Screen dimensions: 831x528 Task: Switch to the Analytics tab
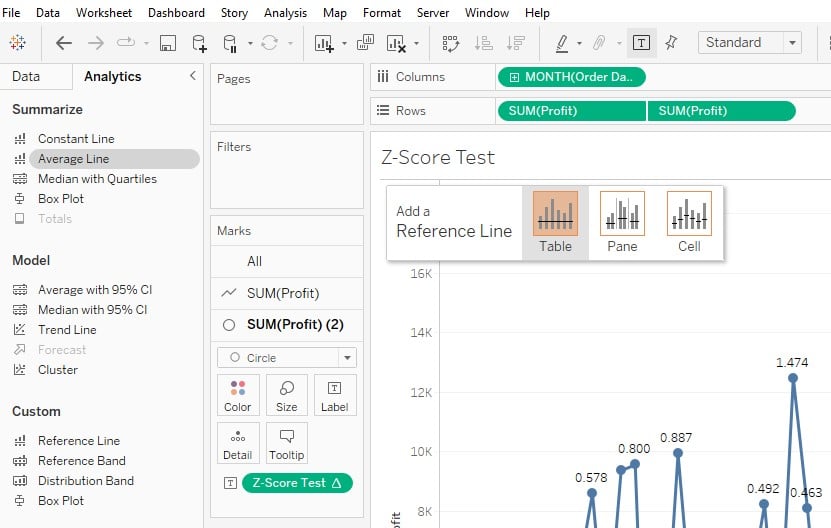tap(113, 76)
